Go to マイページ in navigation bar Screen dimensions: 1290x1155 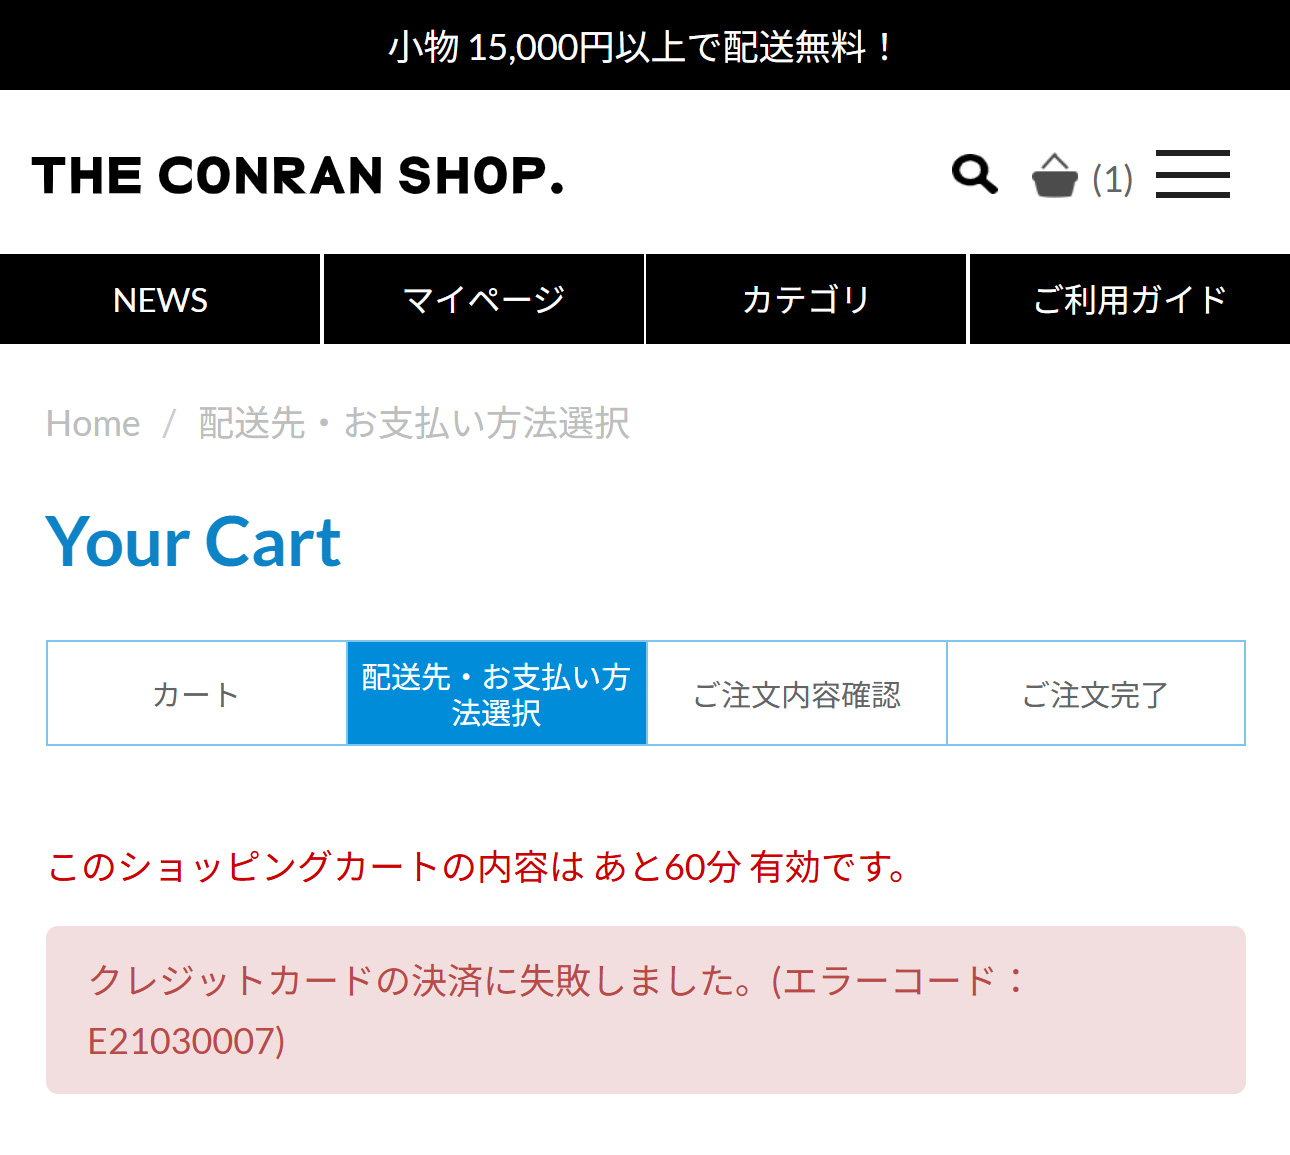coord(483,300)
